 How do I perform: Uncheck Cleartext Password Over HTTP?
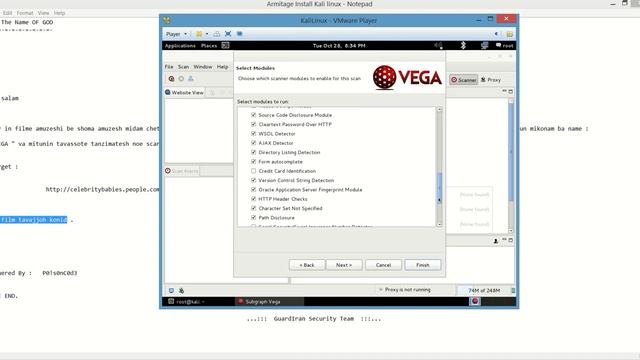(253, 124)
